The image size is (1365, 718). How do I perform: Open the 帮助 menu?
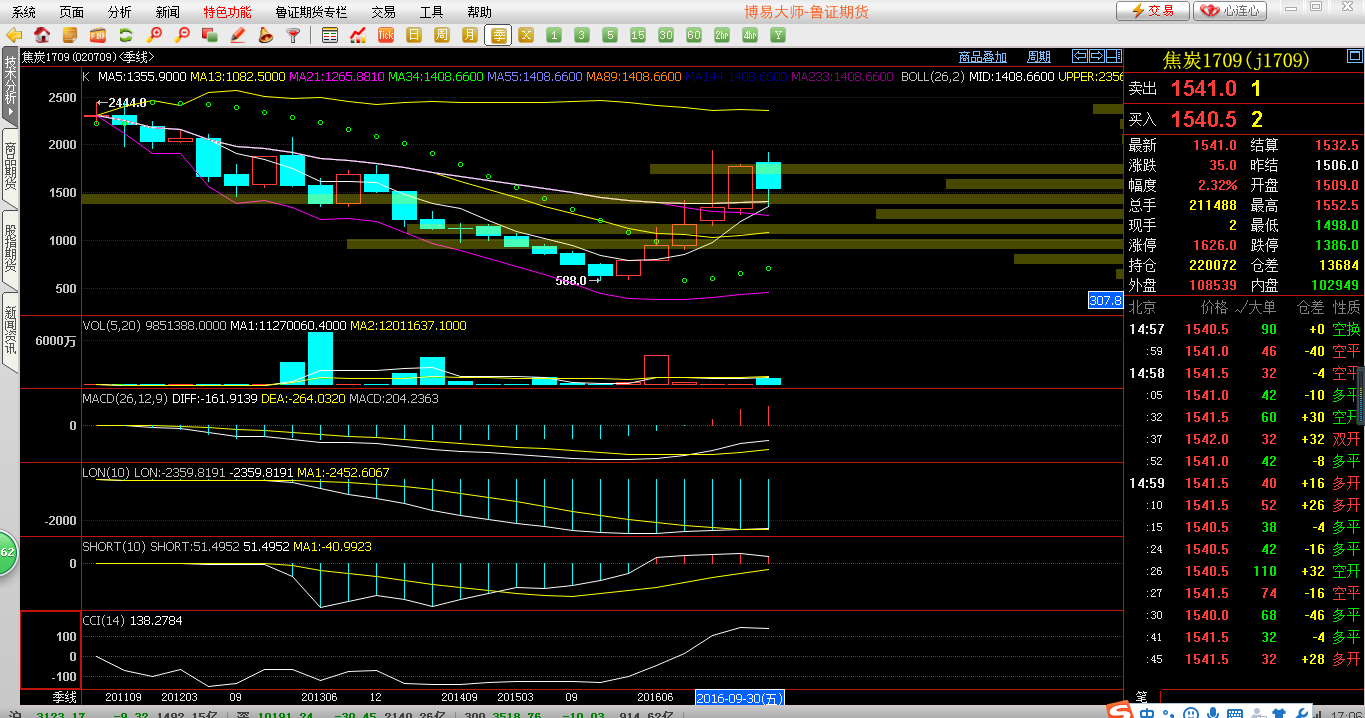[479, 12]
